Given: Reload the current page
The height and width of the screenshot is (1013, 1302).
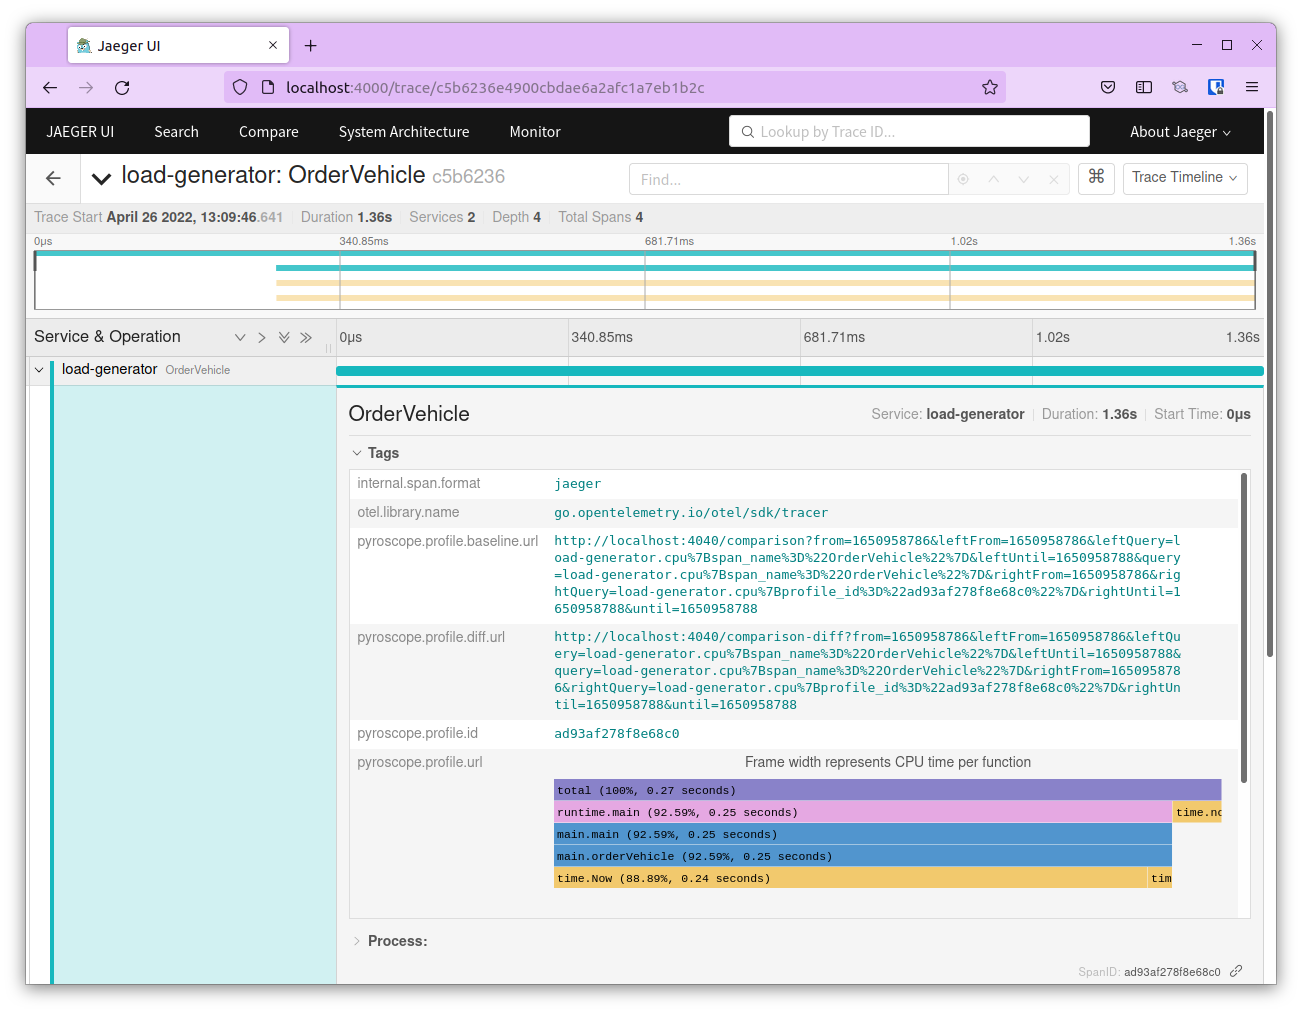Looking at the screenshot, I should pyautogui.click(x=122, y=88).
